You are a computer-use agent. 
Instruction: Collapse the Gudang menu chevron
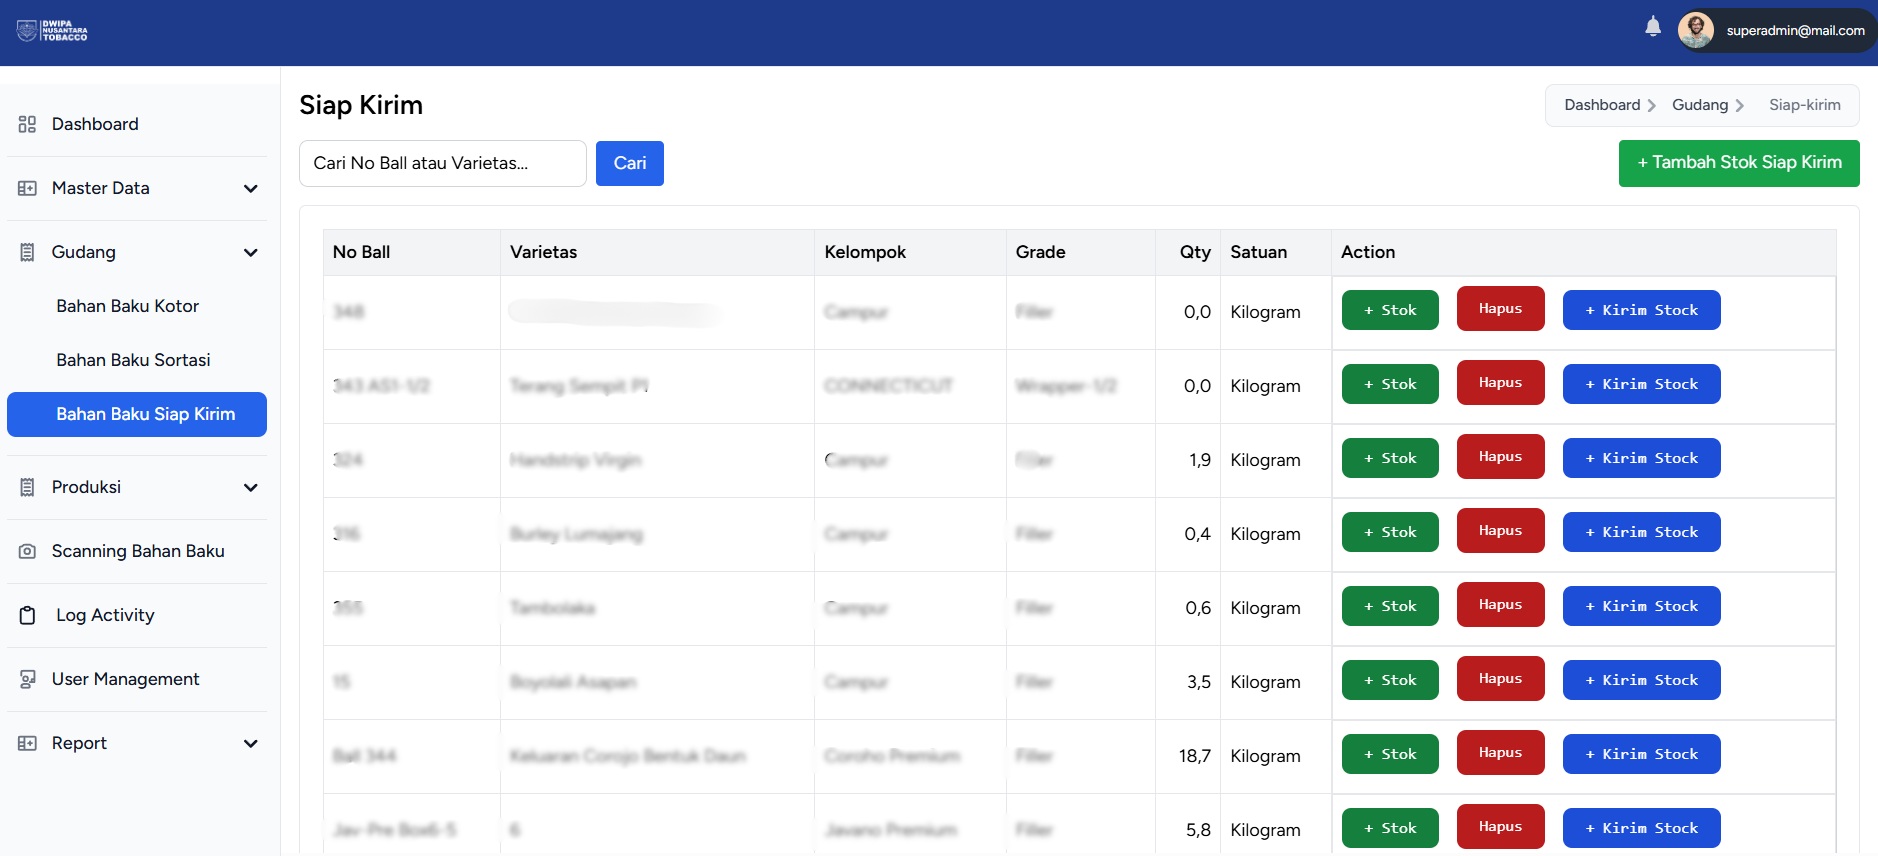coord(250,252)
